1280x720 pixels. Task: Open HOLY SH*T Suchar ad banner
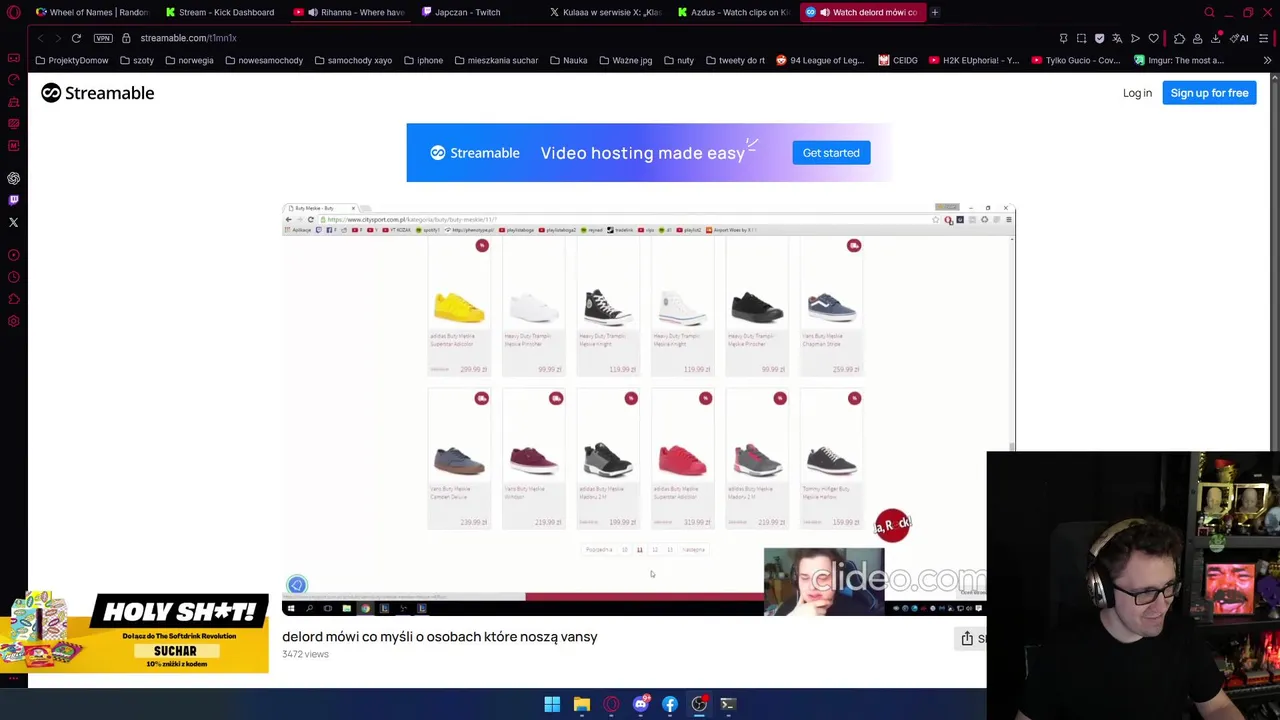coord(135,632)
